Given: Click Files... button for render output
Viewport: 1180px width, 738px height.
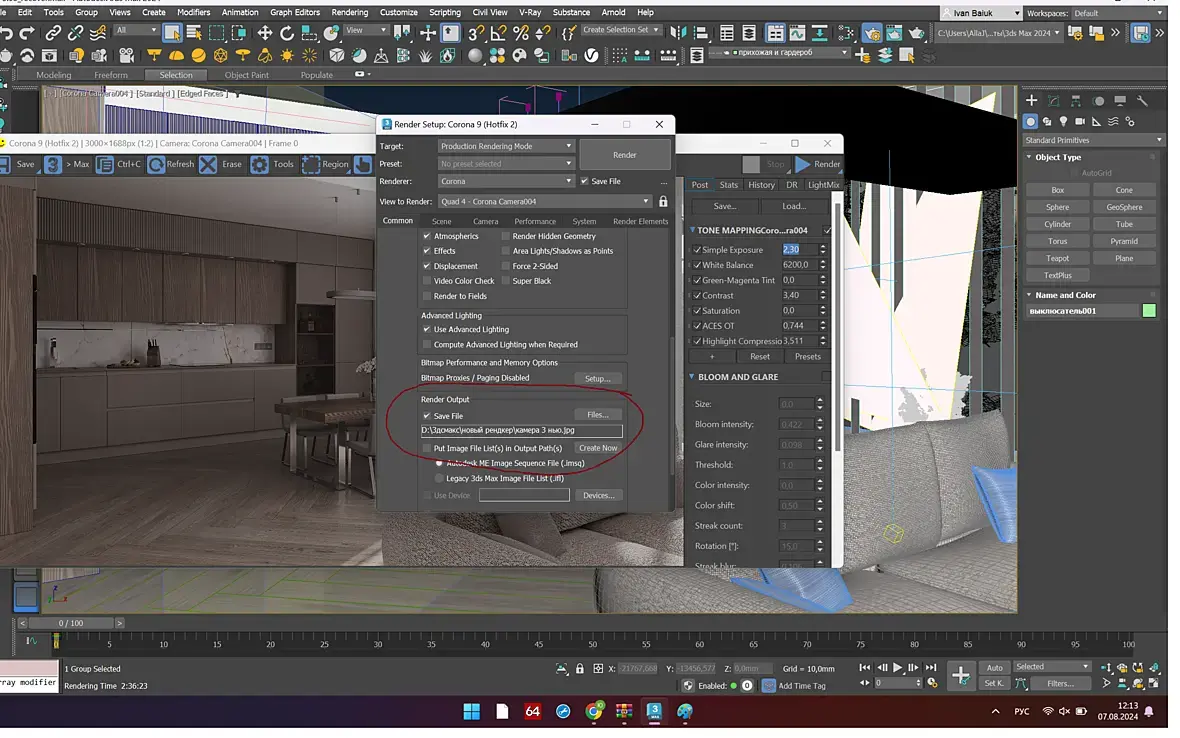Looking at the screenshot, I should pos(598,415).
